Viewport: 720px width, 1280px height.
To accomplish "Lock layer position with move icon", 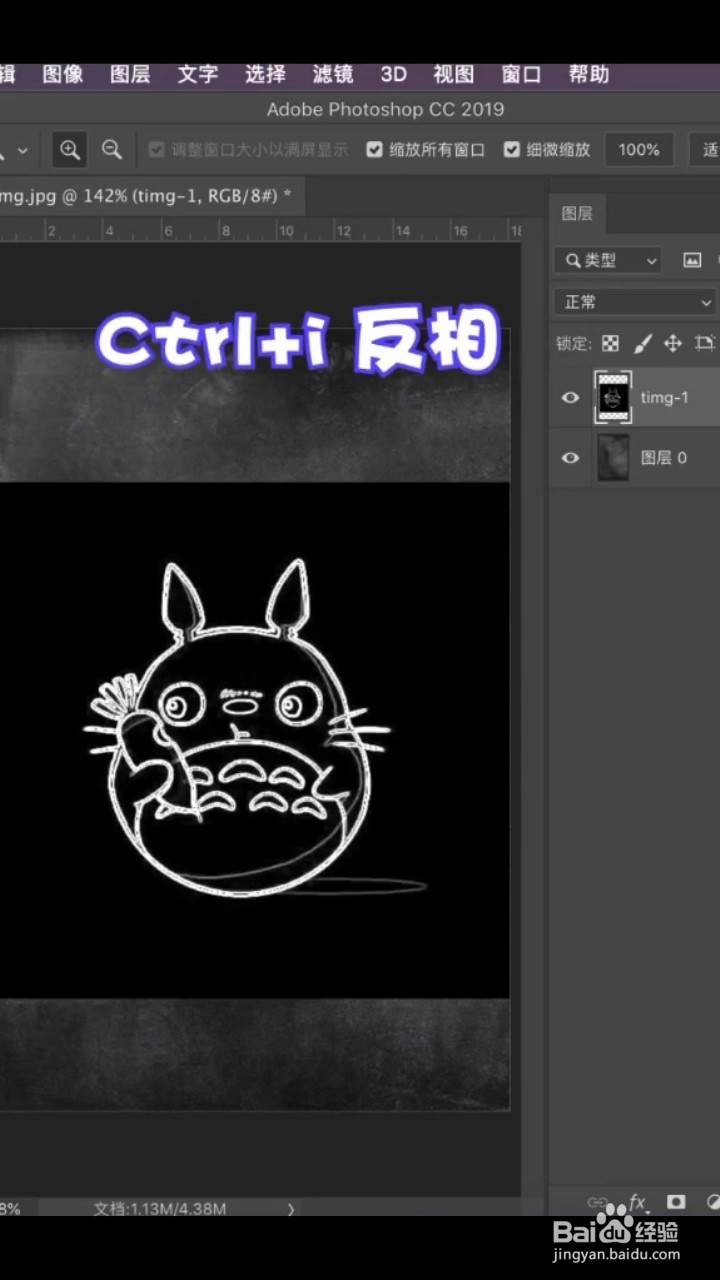I will tap(673, 343).
